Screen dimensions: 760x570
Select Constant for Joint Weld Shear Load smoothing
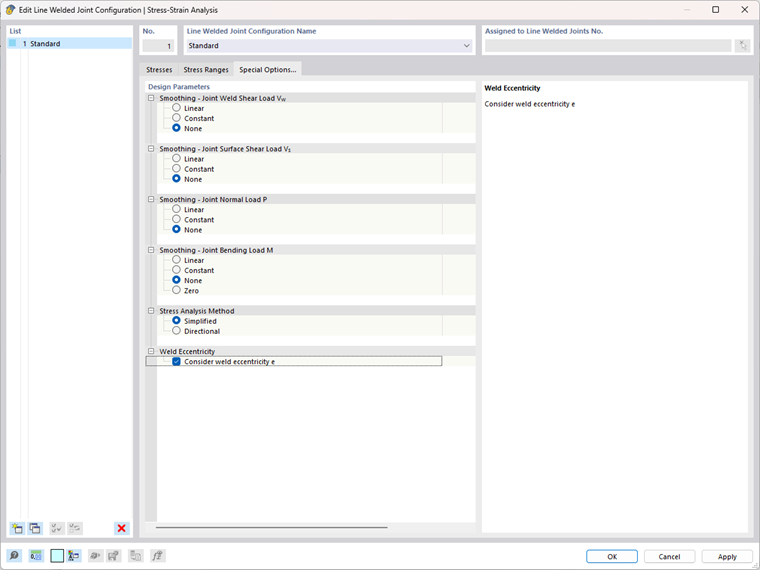pos(176,118)
